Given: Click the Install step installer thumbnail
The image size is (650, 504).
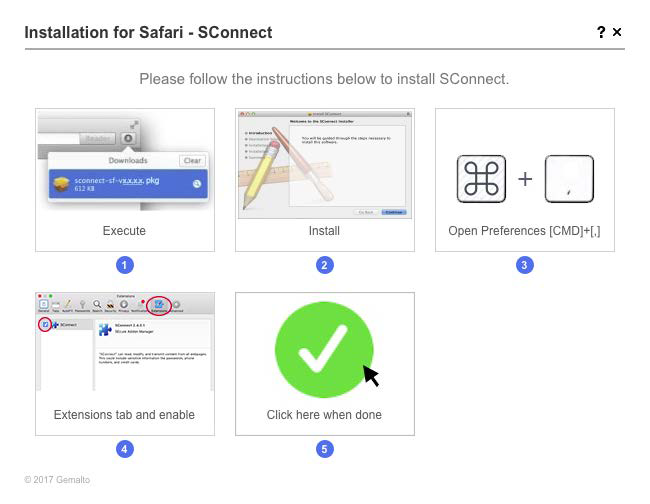Looking at the screenshot, I should 325,165.
